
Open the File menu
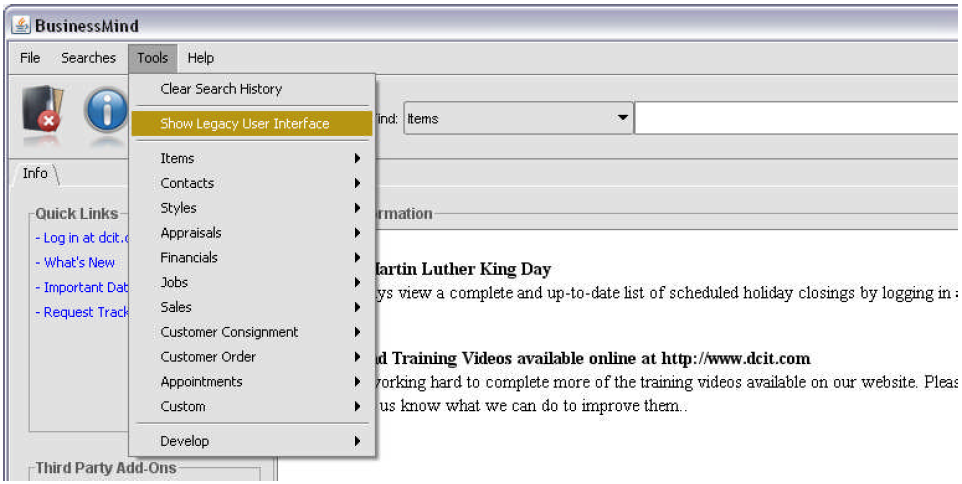tap(30, 58)
